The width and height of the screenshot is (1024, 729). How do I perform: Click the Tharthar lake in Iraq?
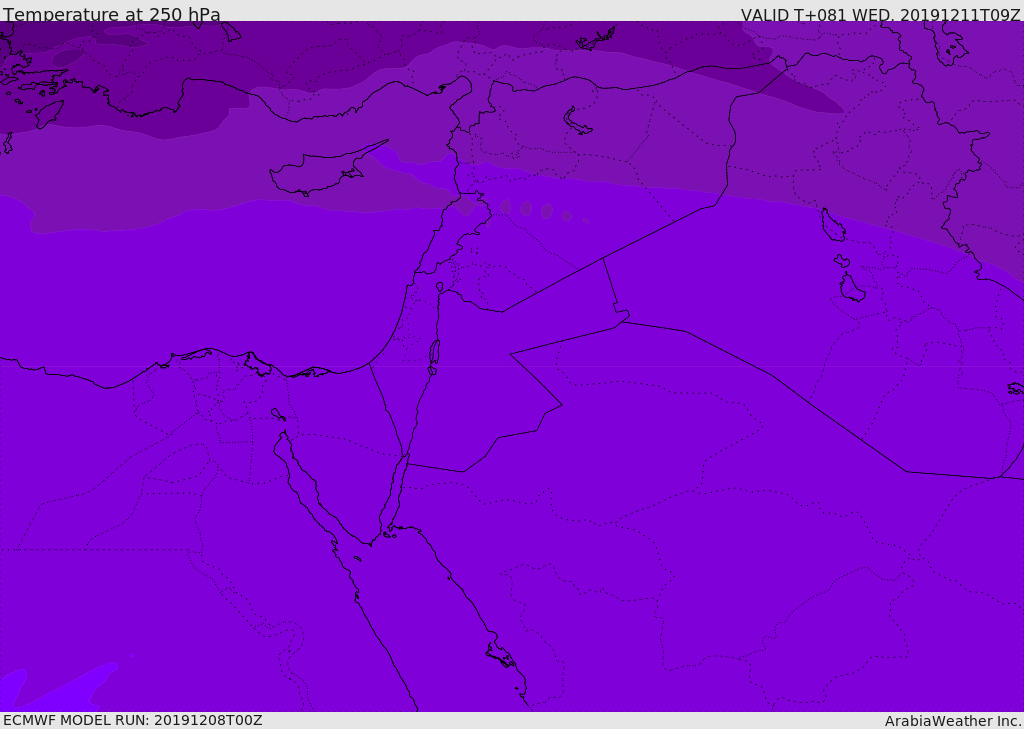pyautogui.click(x=833, y=225)
